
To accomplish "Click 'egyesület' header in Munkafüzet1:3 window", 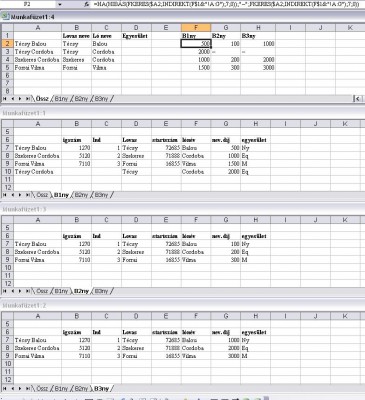I will (256, 236).
